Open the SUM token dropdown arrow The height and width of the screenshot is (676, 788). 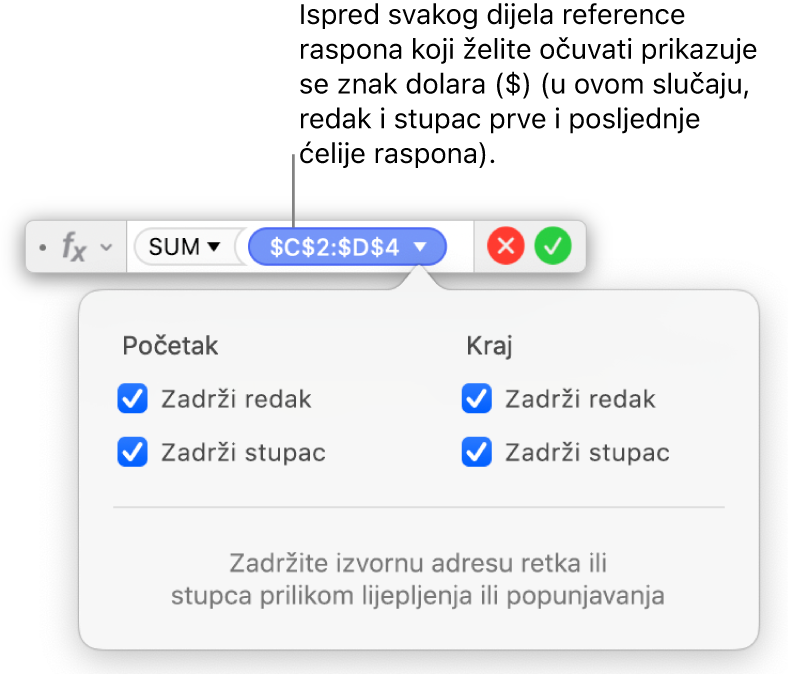tap(213, 248)
